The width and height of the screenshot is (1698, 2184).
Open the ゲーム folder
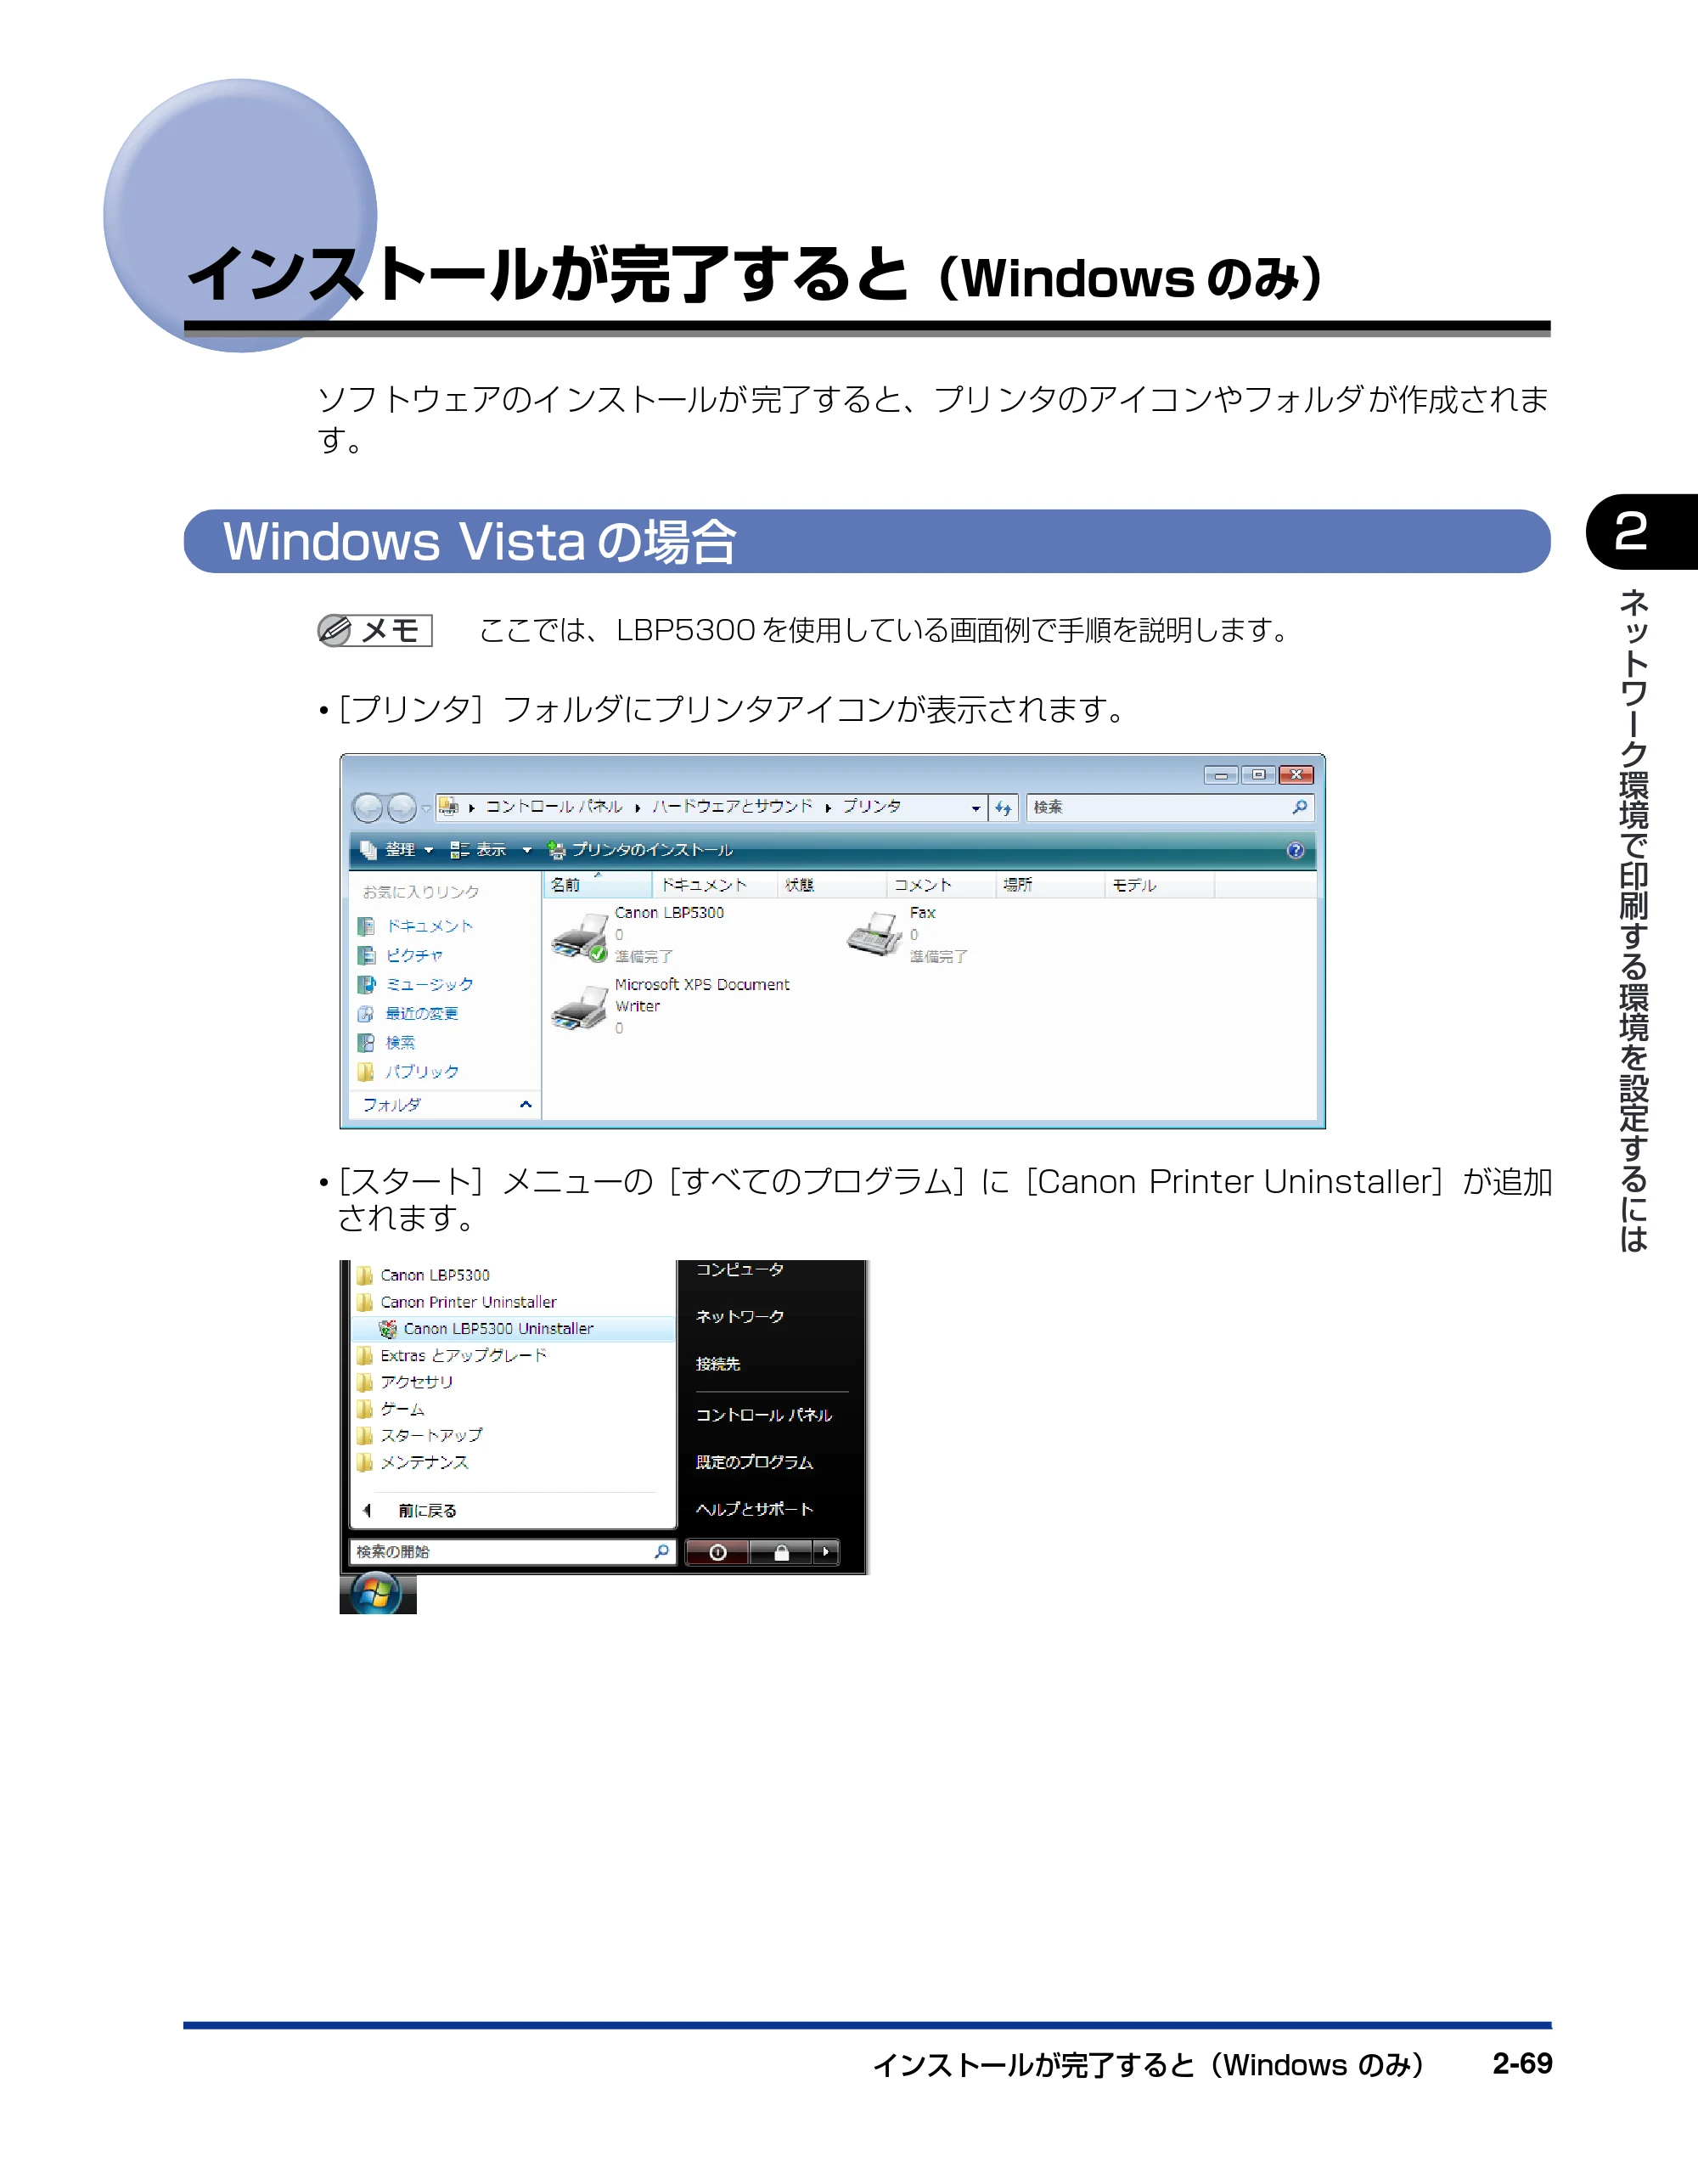coord(390,1408)
